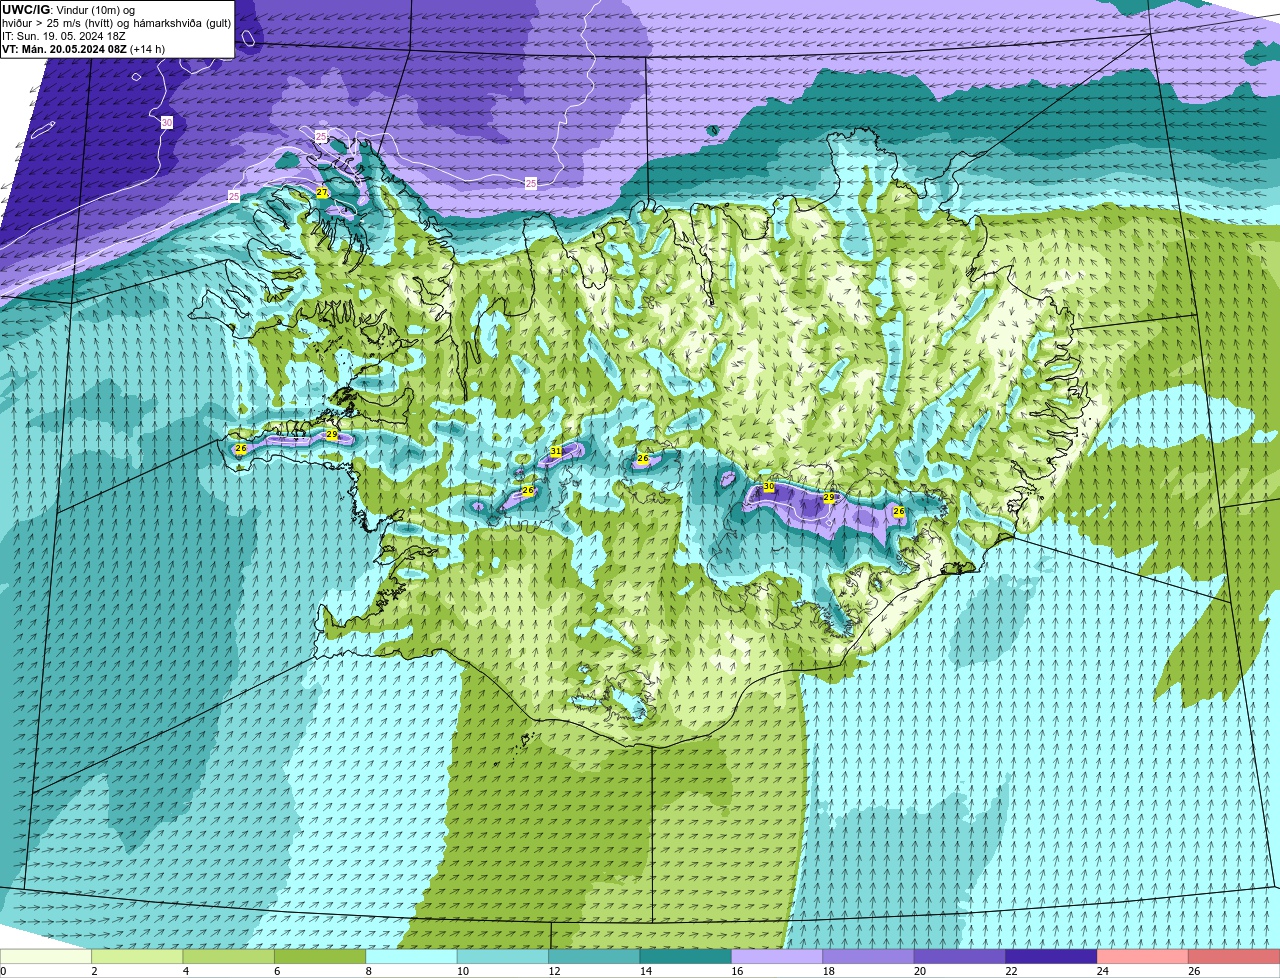Click the legend scale number 4
The height and width of the screenshot is (978, 1280).
185,970
